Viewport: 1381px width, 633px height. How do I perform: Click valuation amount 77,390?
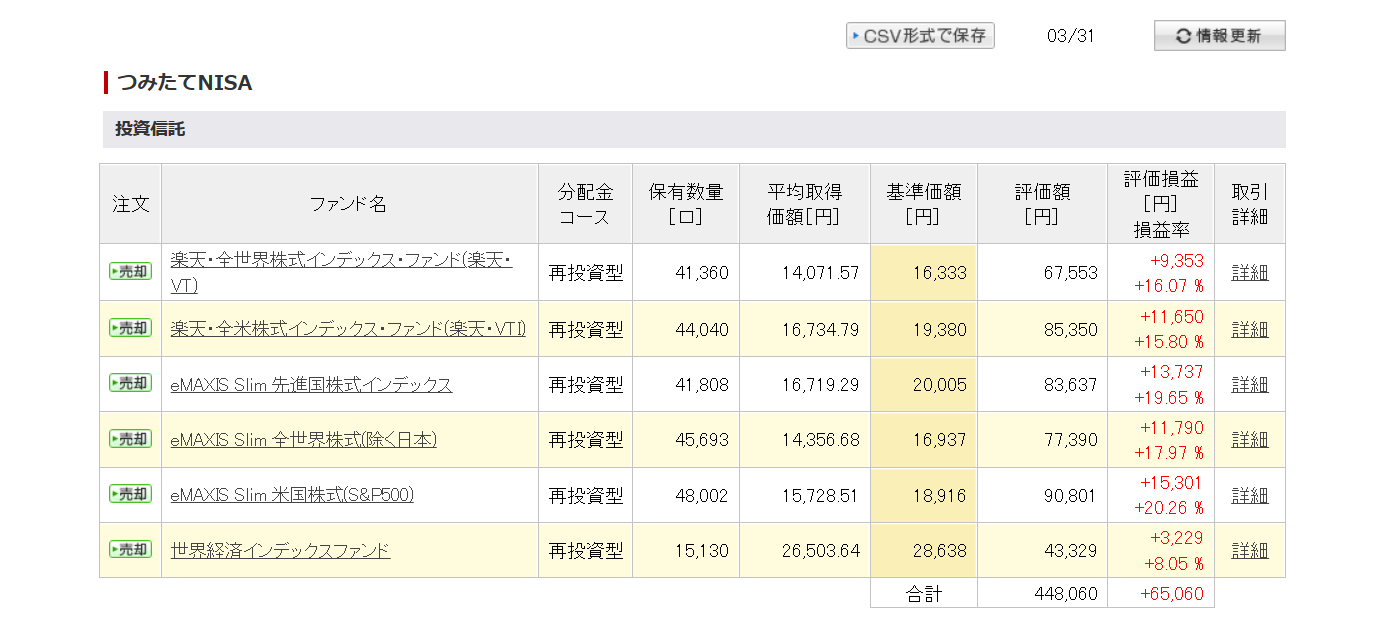click(1069, 440)
